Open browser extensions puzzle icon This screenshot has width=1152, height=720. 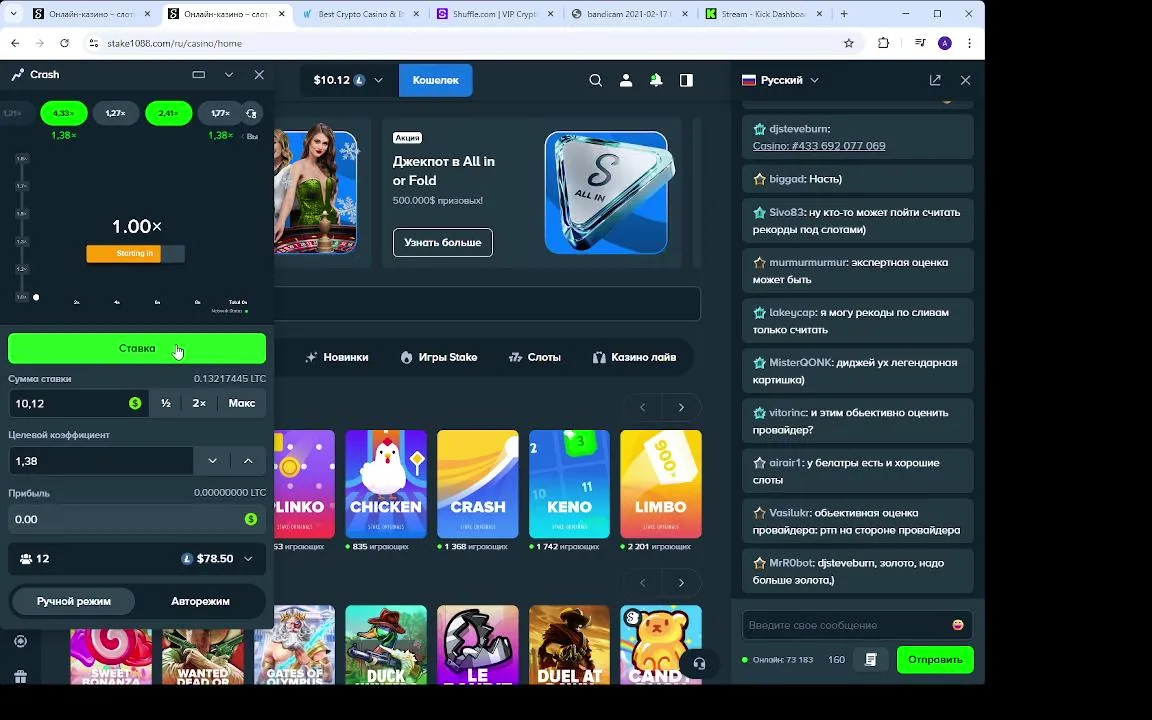883,43
